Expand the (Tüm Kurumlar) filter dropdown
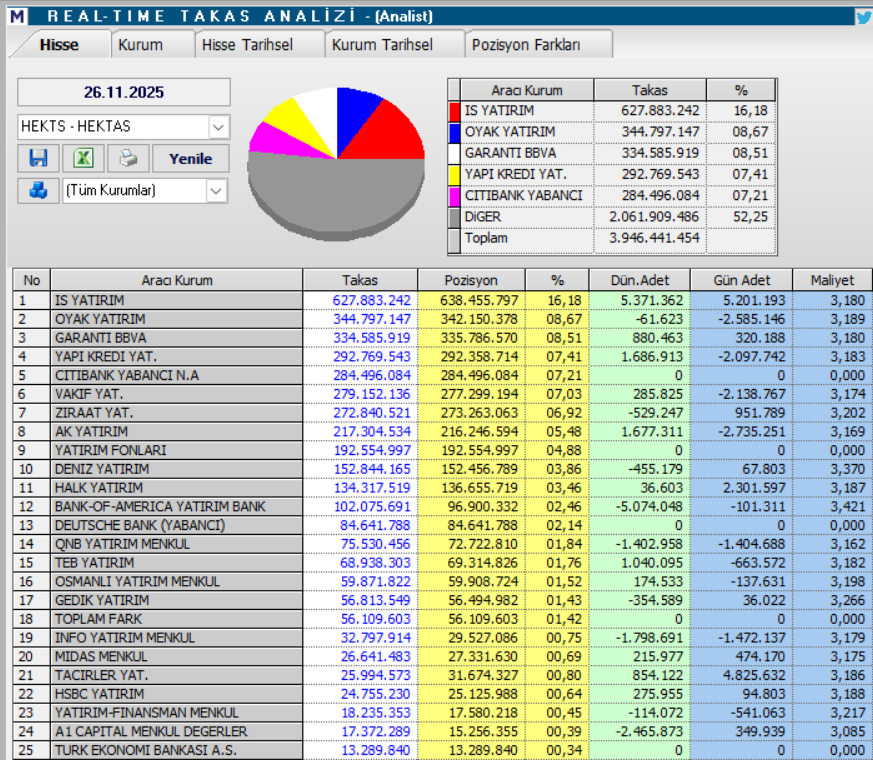This screenshot has height=760, width=873. pos(216,191)
